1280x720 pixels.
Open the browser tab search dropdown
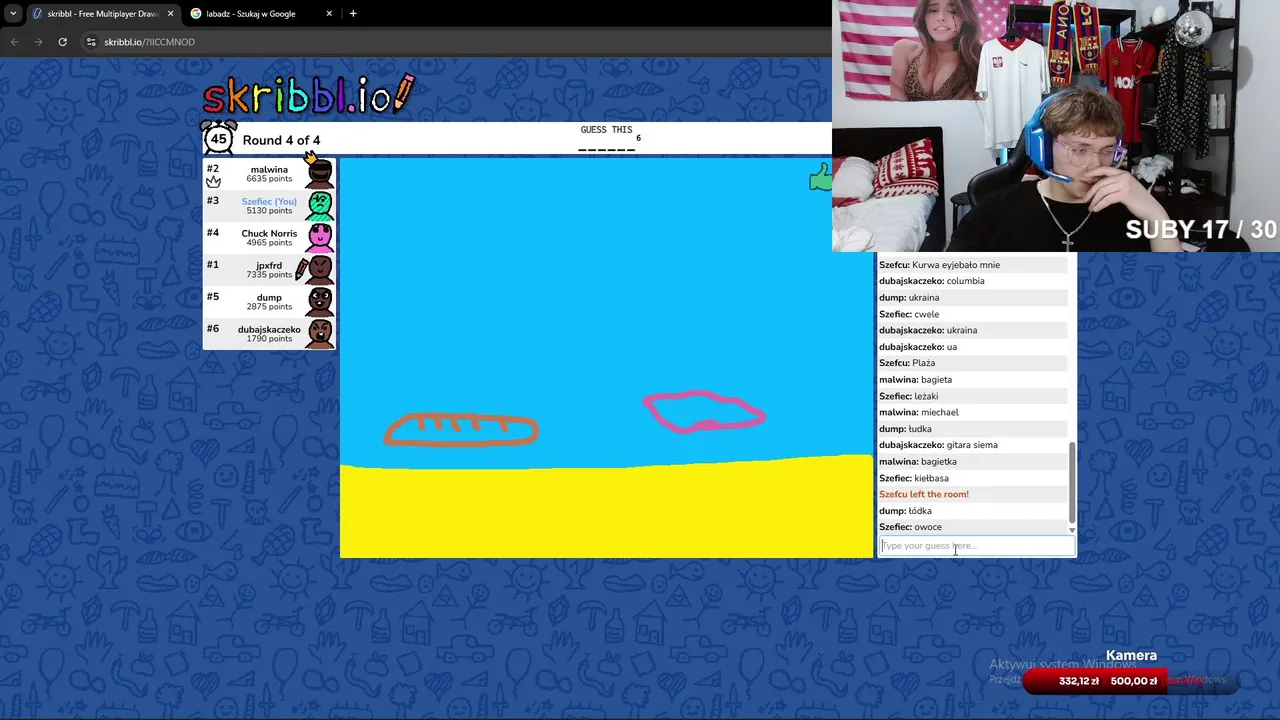(13, 14)
